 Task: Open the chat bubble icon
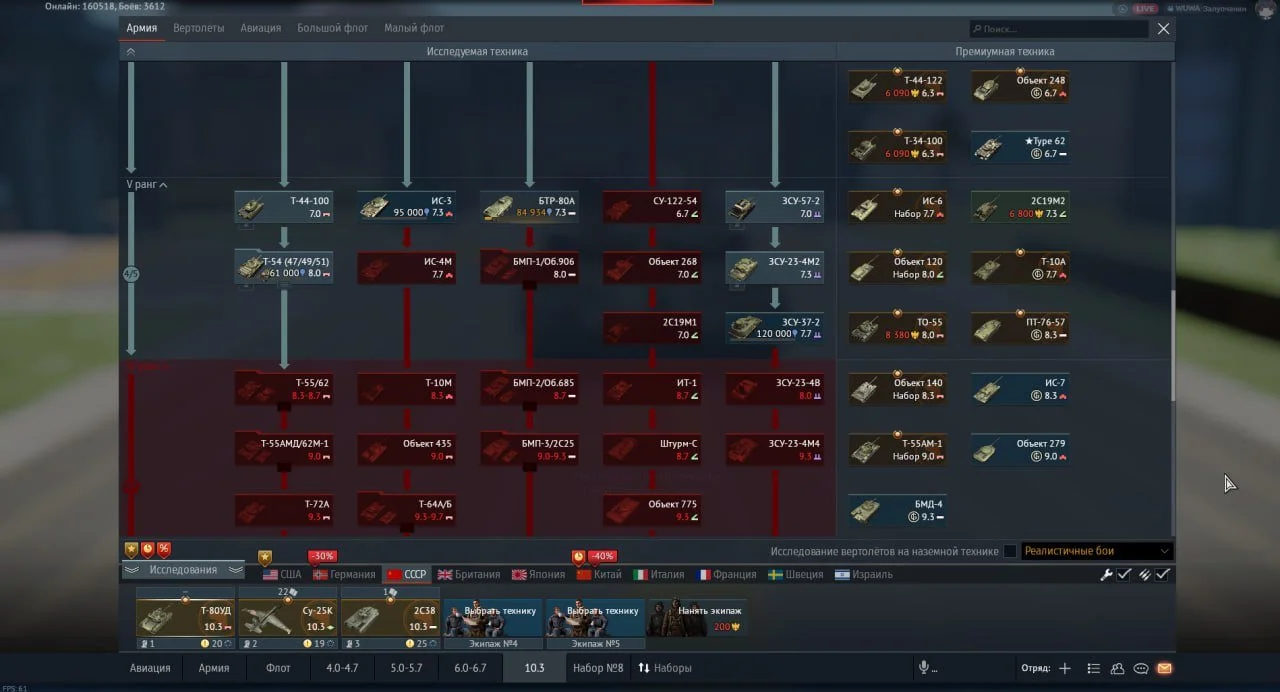[1141, 668]
